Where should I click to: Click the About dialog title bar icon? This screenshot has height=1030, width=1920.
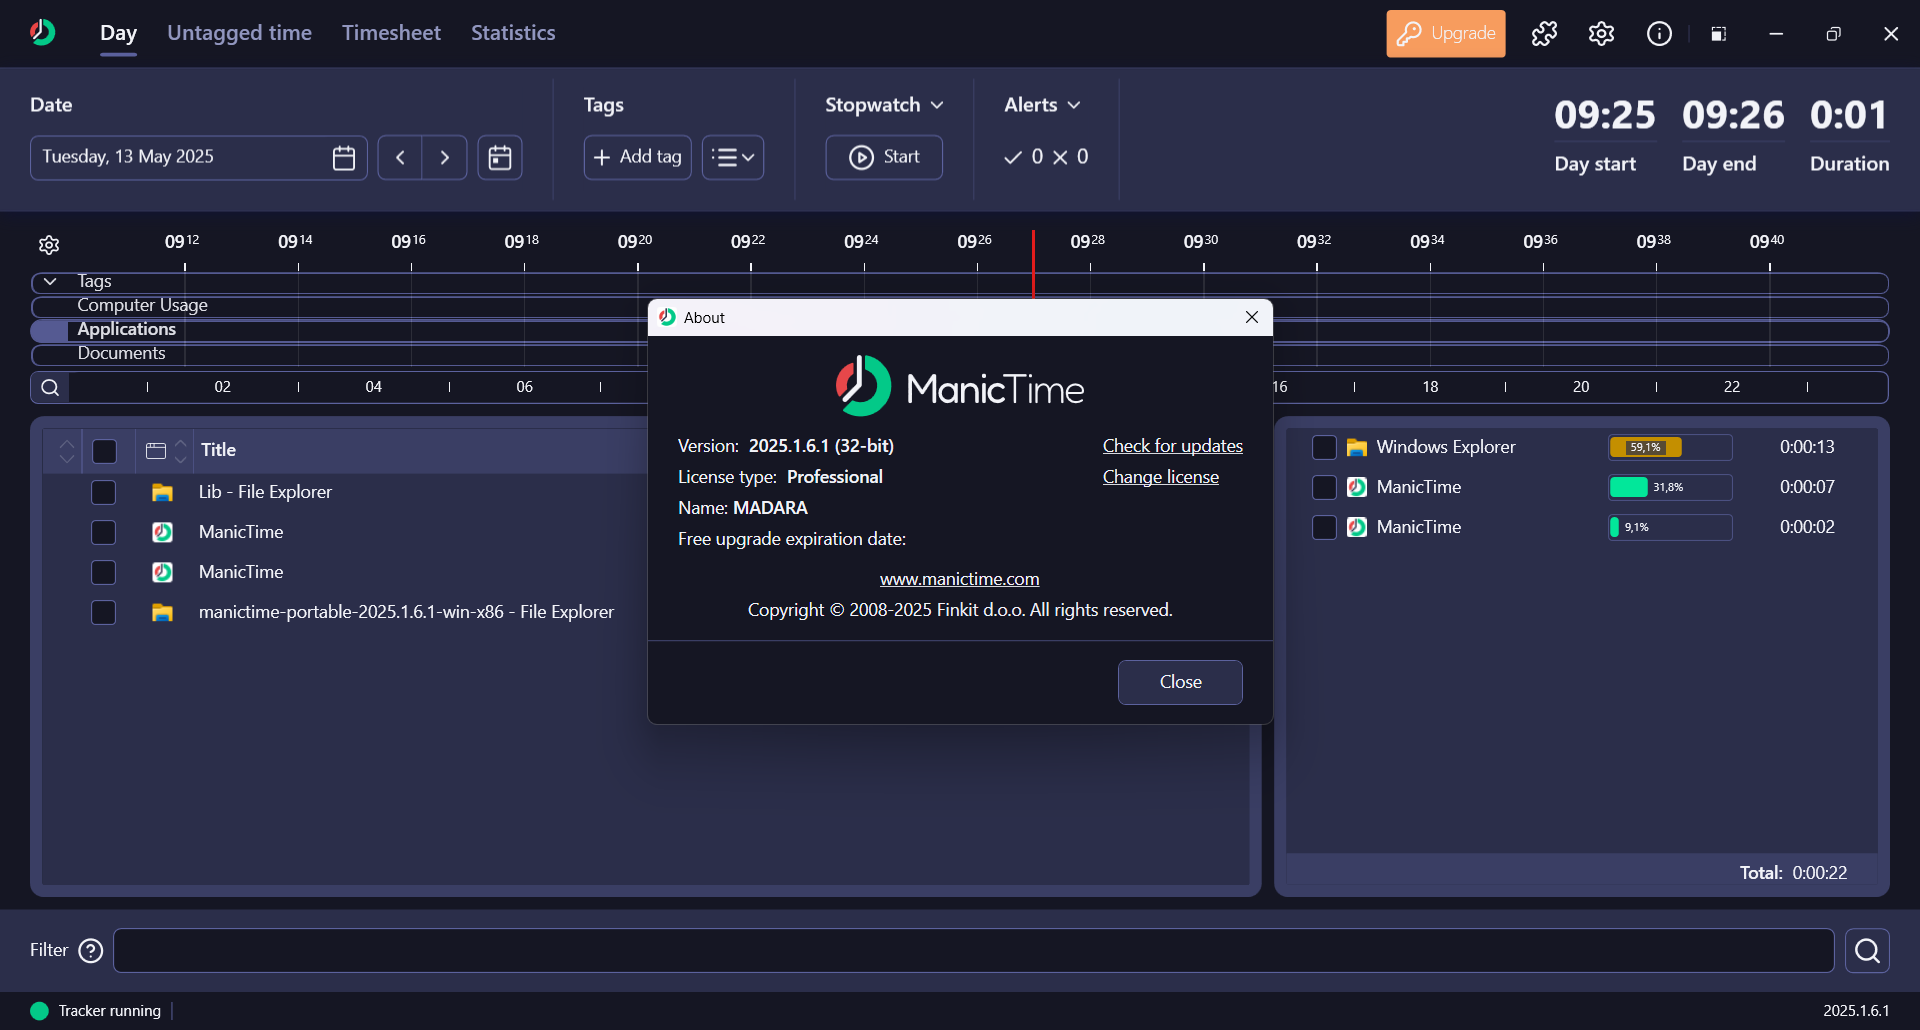click(x=667, y=317)
